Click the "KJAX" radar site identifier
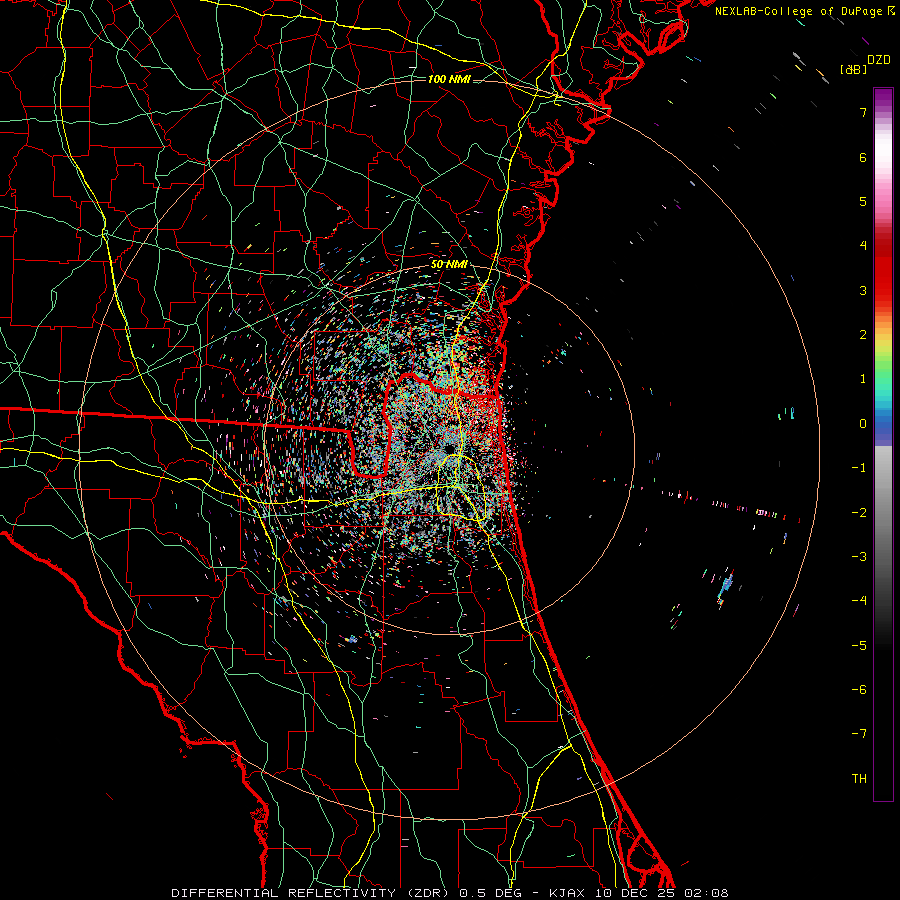The height and width of the screenshot is (900, 900). (x=567, y=893)
